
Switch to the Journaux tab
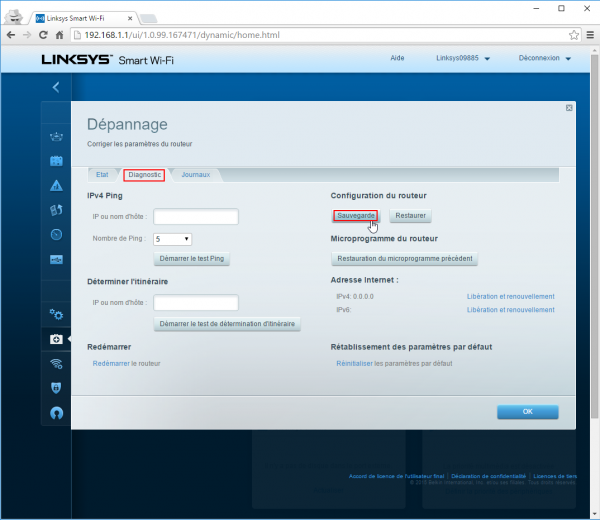(x=195, y=175)
